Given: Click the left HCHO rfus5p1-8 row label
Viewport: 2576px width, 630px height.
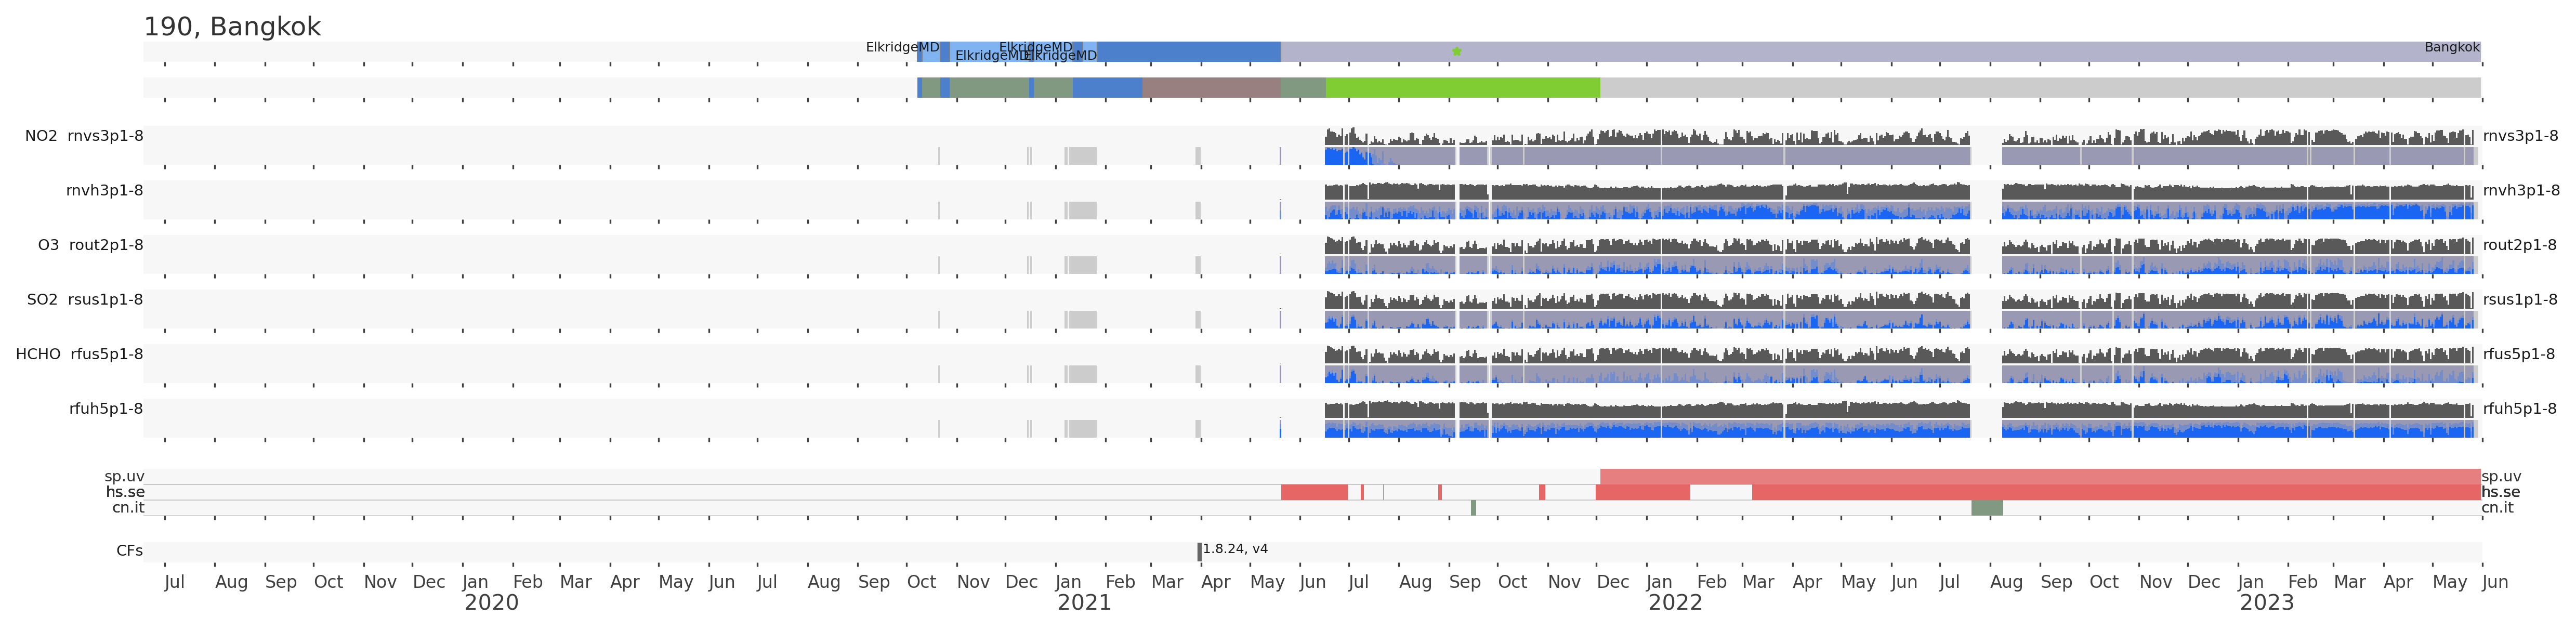Looking at the screenshot, I should pyautogui.click(x=79, y=354).
